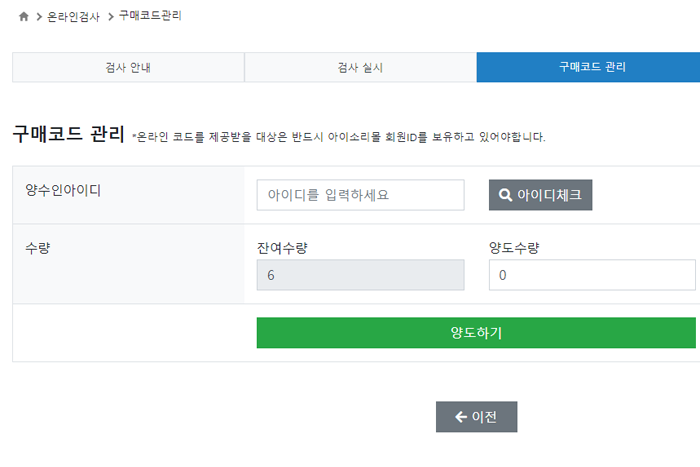Switch to the 검사 안내 tab

click(x=128, y=67)
